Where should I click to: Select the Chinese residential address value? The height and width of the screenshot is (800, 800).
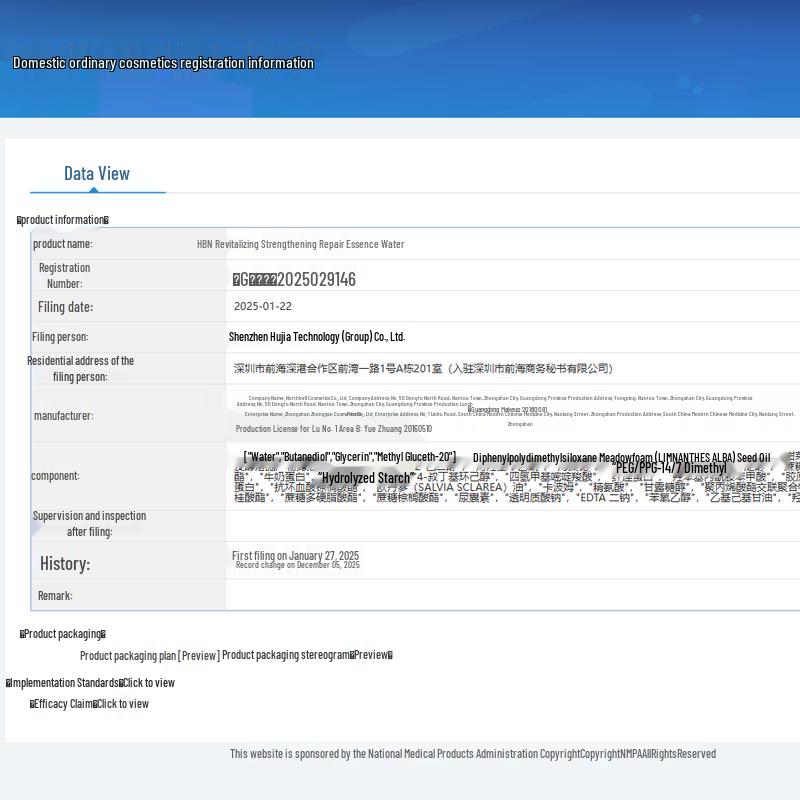point(423,368)
